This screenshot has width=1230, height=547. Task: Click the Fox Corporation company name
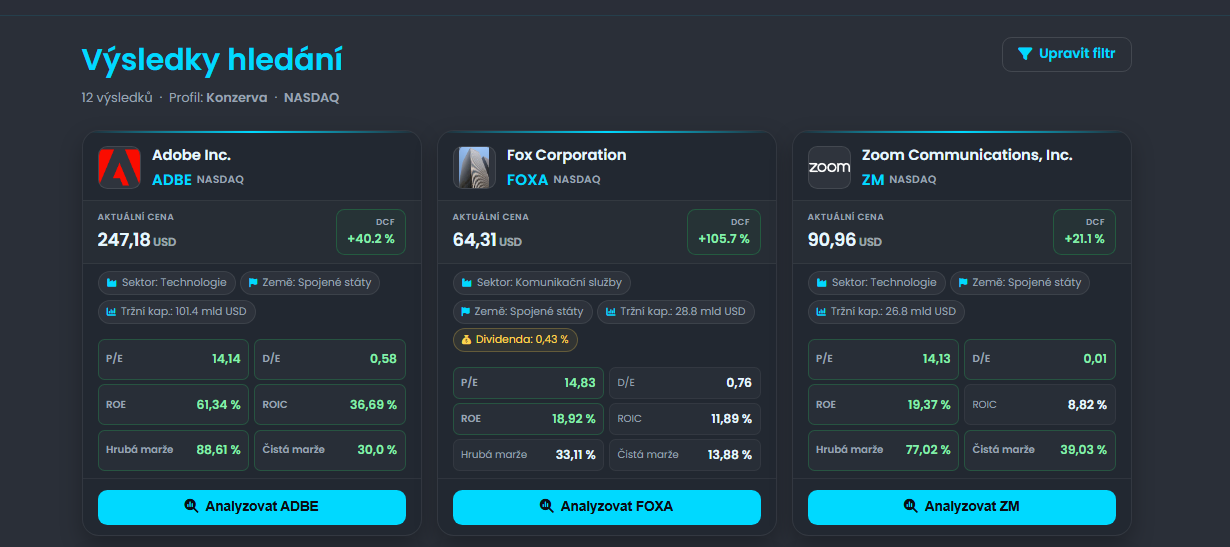[566, 155]
